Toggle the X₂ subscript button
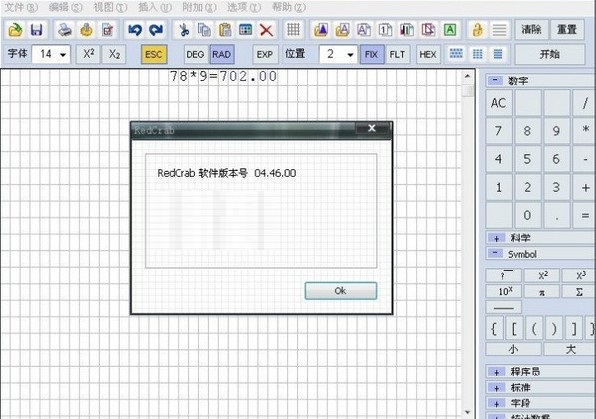 (114, 54)
